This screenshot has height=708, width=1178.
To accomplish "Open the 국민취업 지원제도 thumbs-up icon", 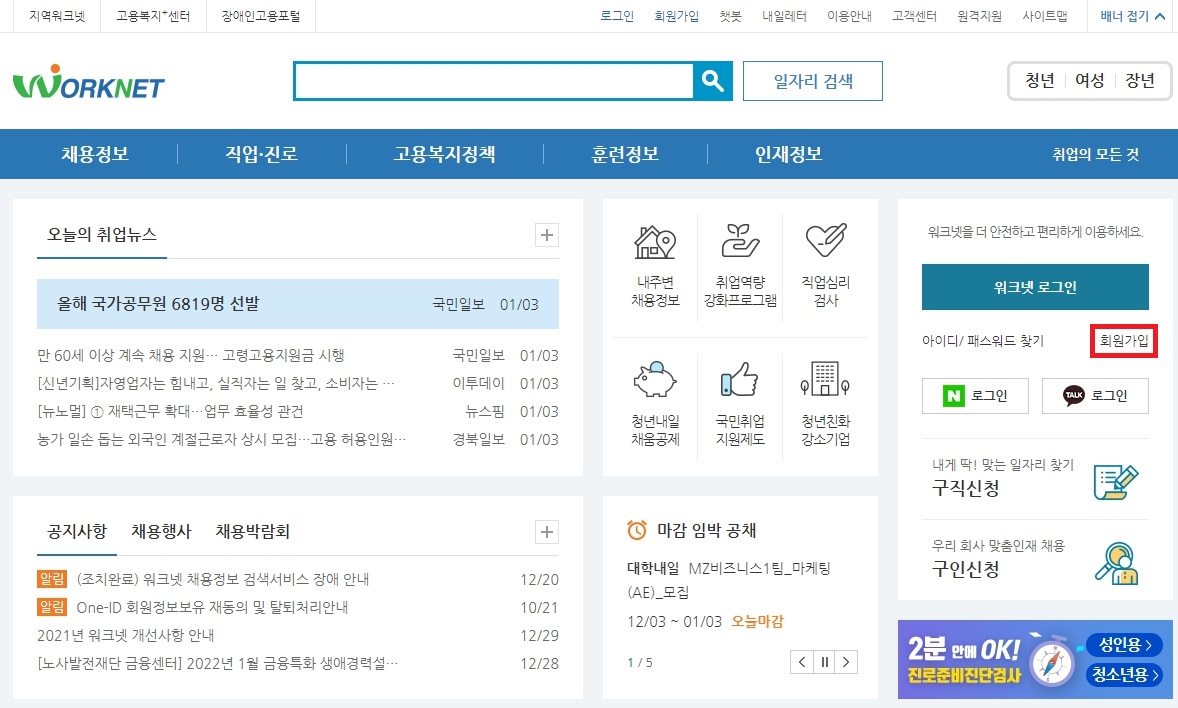I will click(x=740, y=379).
